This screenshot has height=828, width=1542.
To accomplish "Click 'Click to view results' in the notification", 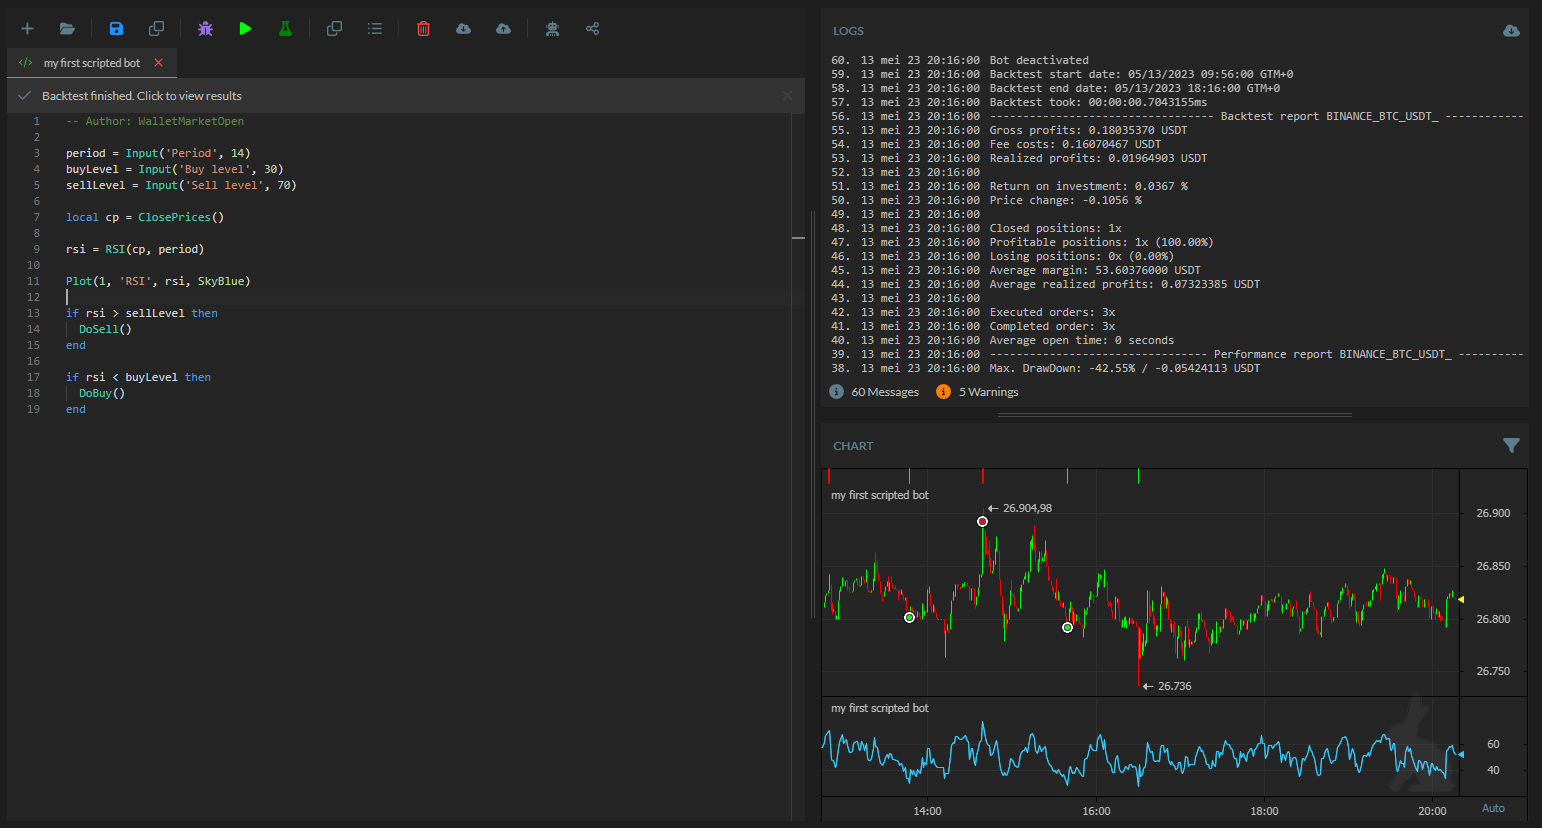I will 190,95.
